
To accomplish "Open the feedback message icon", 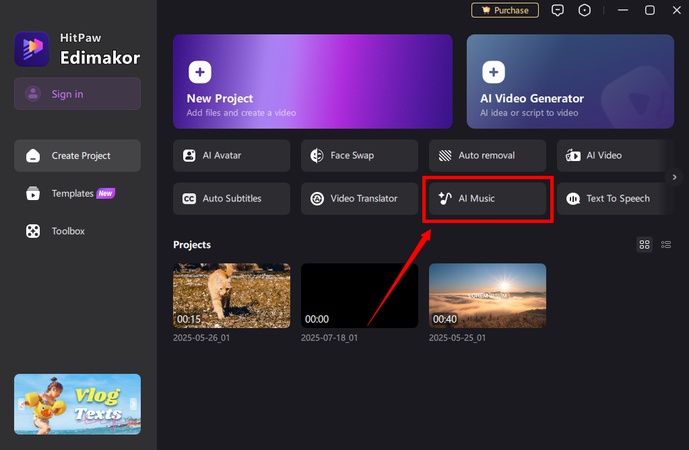I will pyautogui.click(x=558, y=10).
